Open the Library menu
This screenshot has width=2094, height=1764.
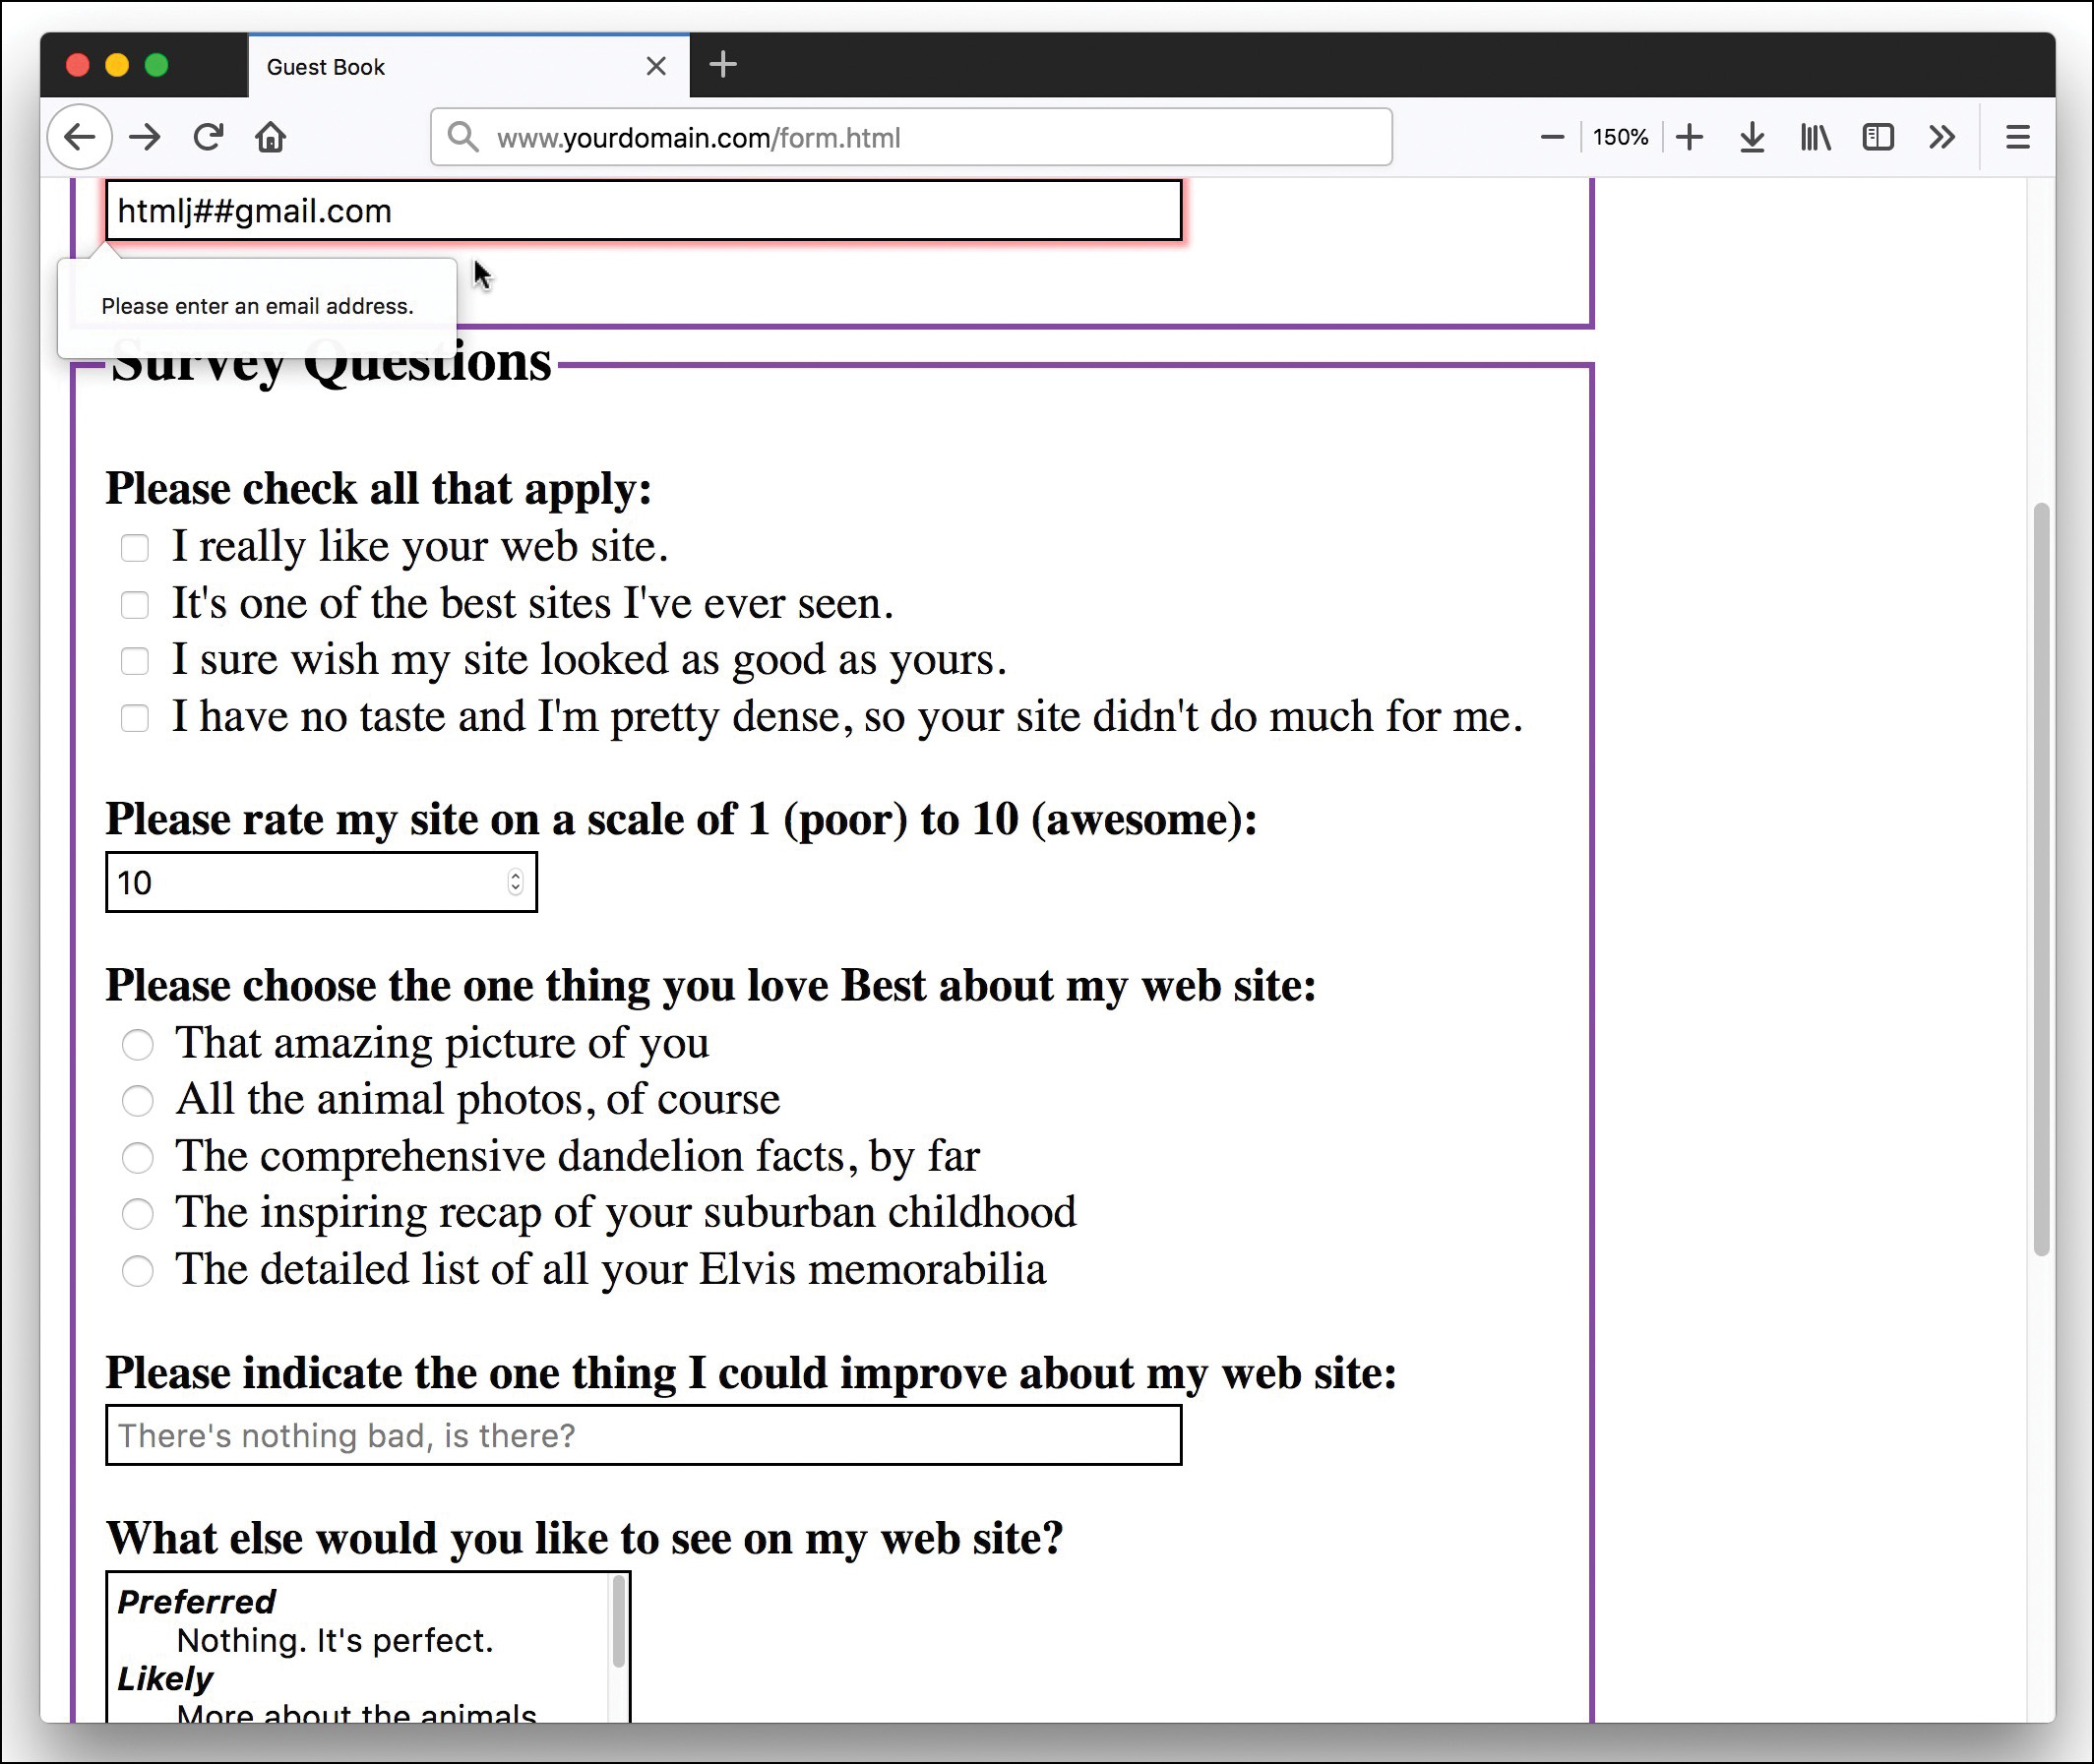tap(1815, 137)
